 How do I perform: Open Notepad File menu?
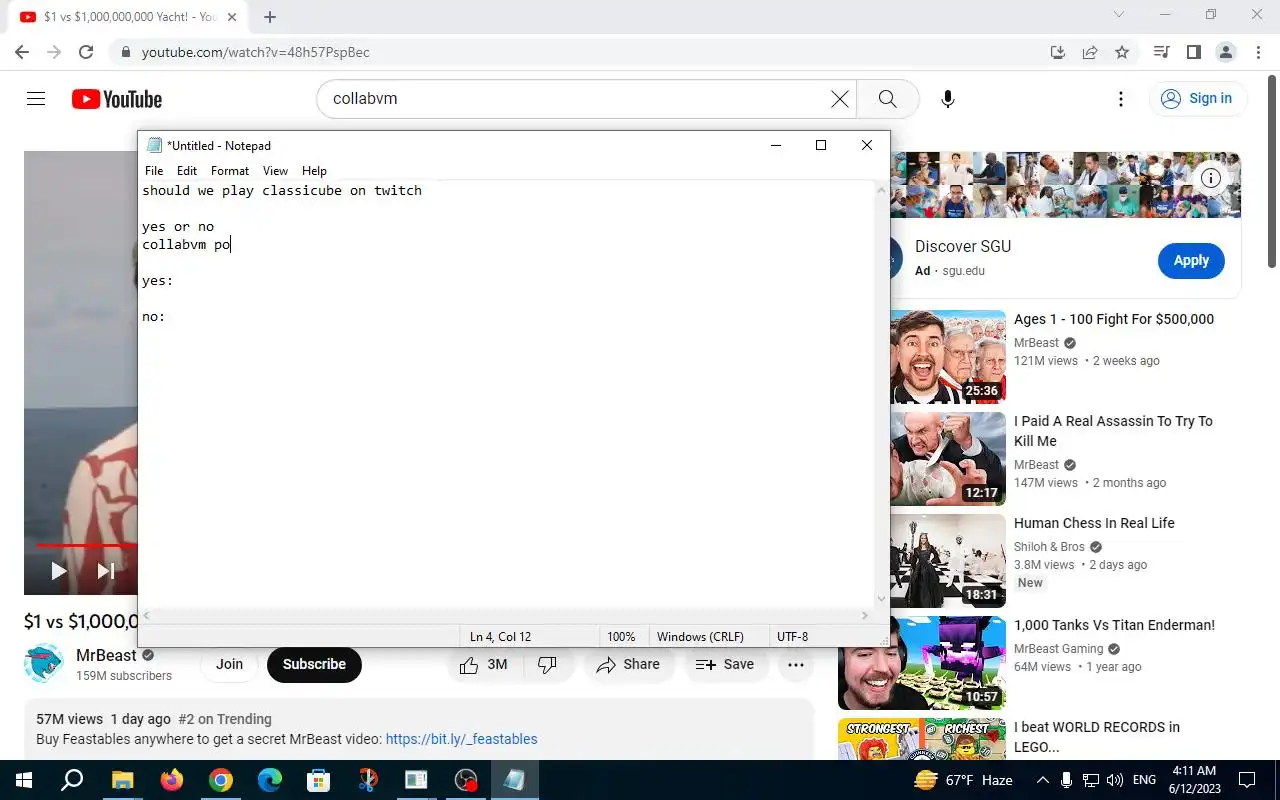154,171
